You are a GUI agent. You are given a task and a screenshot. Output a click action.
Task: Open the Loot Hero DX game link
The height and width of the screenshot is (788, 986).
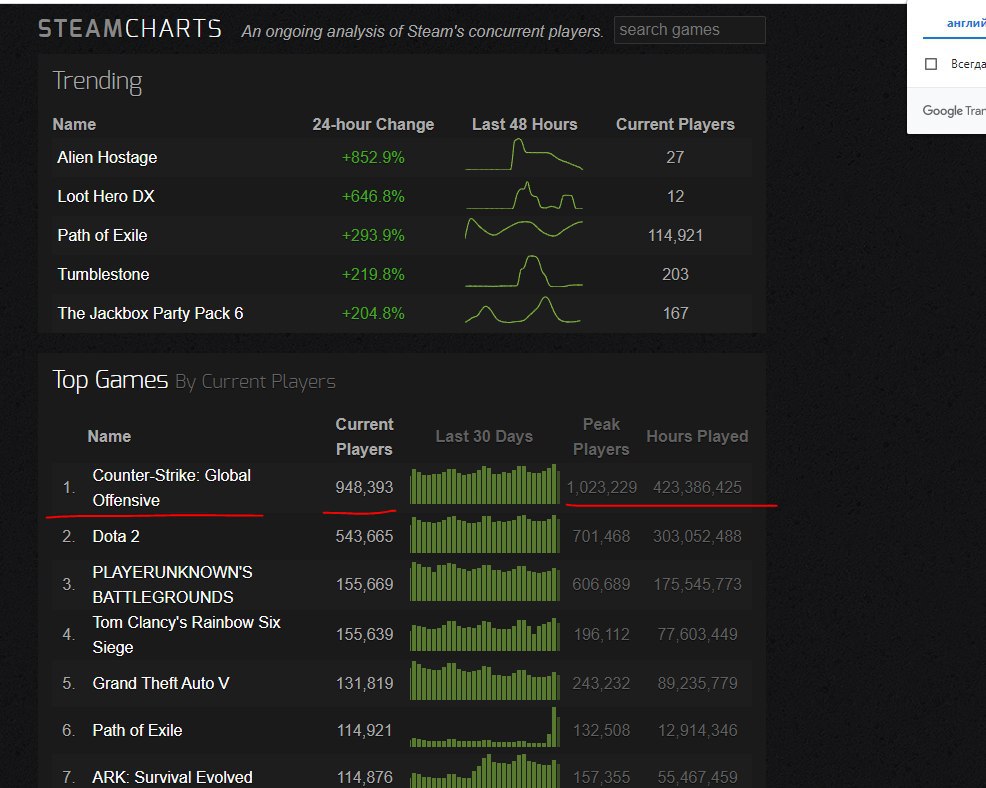[x=106, y=196]
